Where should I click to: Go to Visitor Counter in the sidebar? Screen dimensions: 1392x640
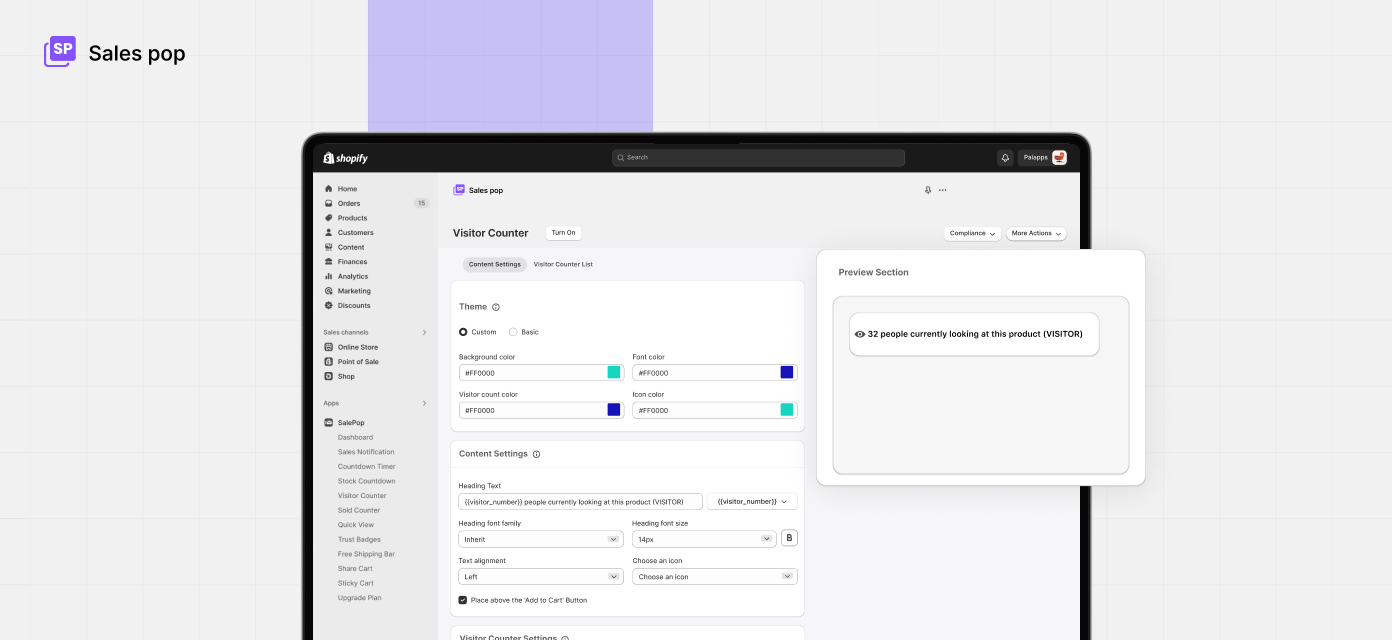362,496
